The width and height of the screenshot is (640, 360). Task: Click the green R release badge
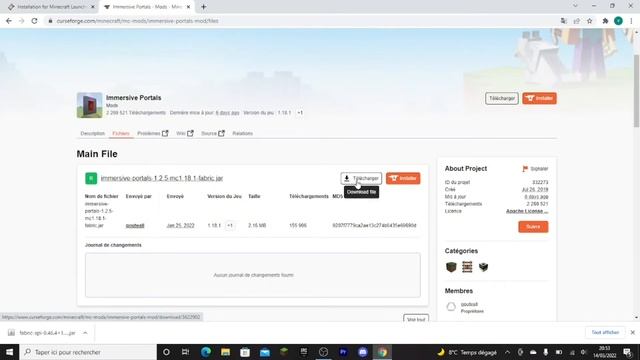click(91, 178)
